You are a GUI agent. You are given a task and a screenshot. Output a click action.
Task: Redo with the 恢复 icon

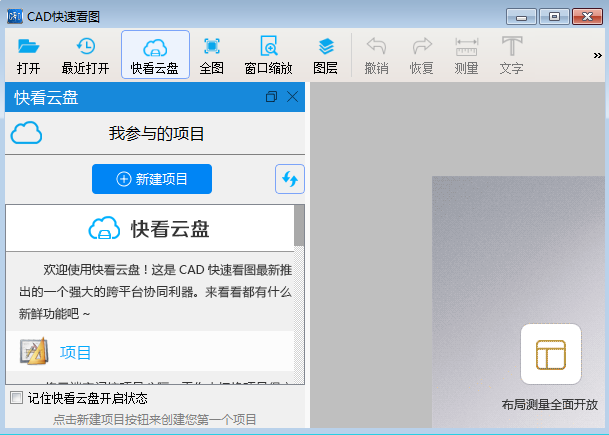pos(422,56)
